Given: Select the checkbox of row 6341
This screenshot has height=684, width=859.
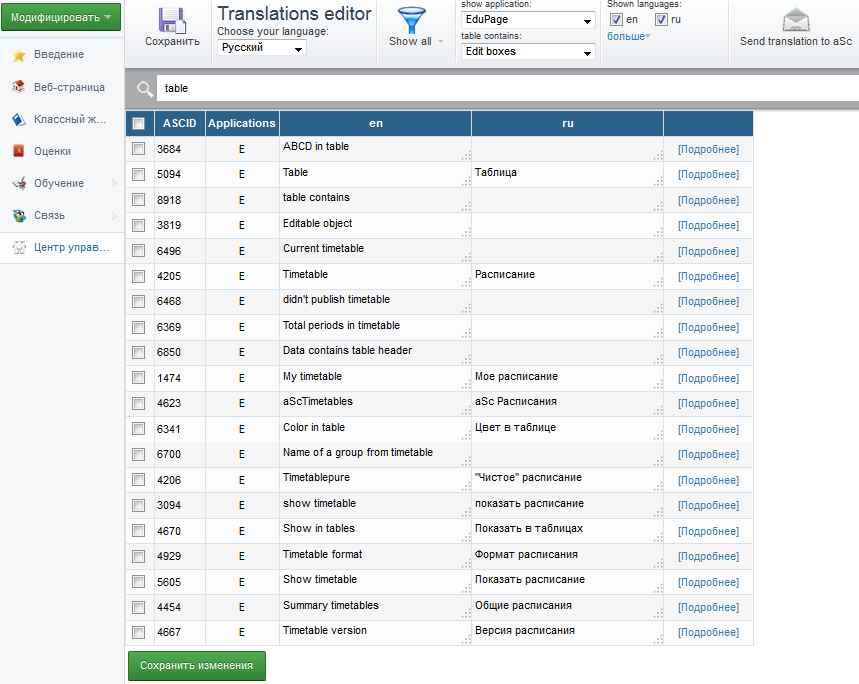Looking at the screenshot, I should coord(139,428).
